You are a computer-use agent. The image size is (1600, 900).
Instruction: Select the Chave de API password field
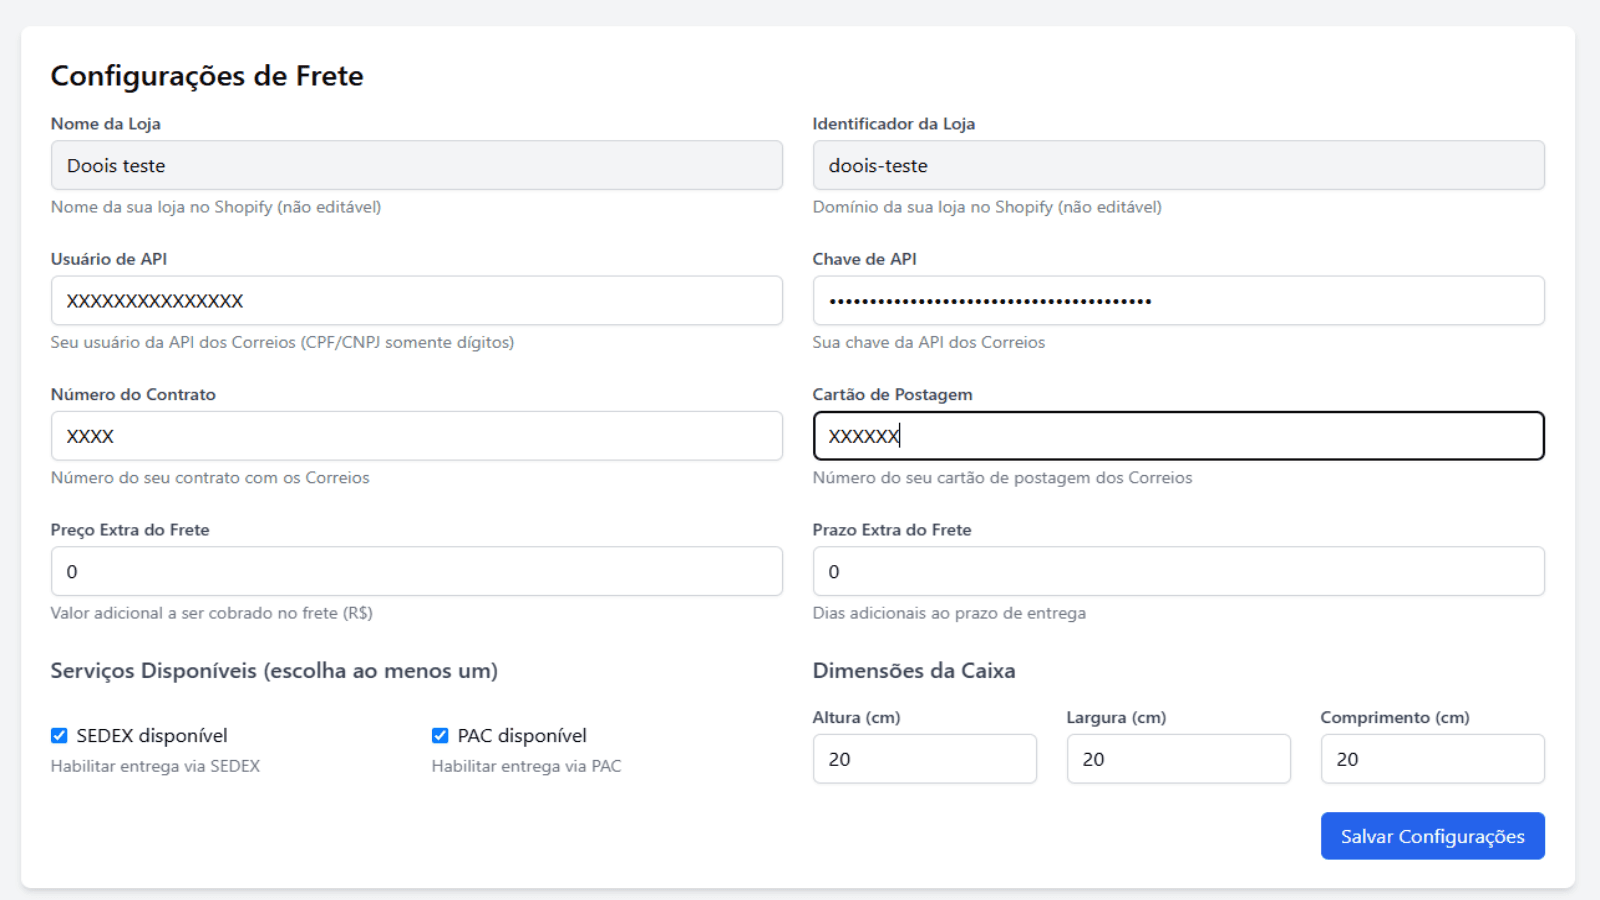click(1178, 301)
